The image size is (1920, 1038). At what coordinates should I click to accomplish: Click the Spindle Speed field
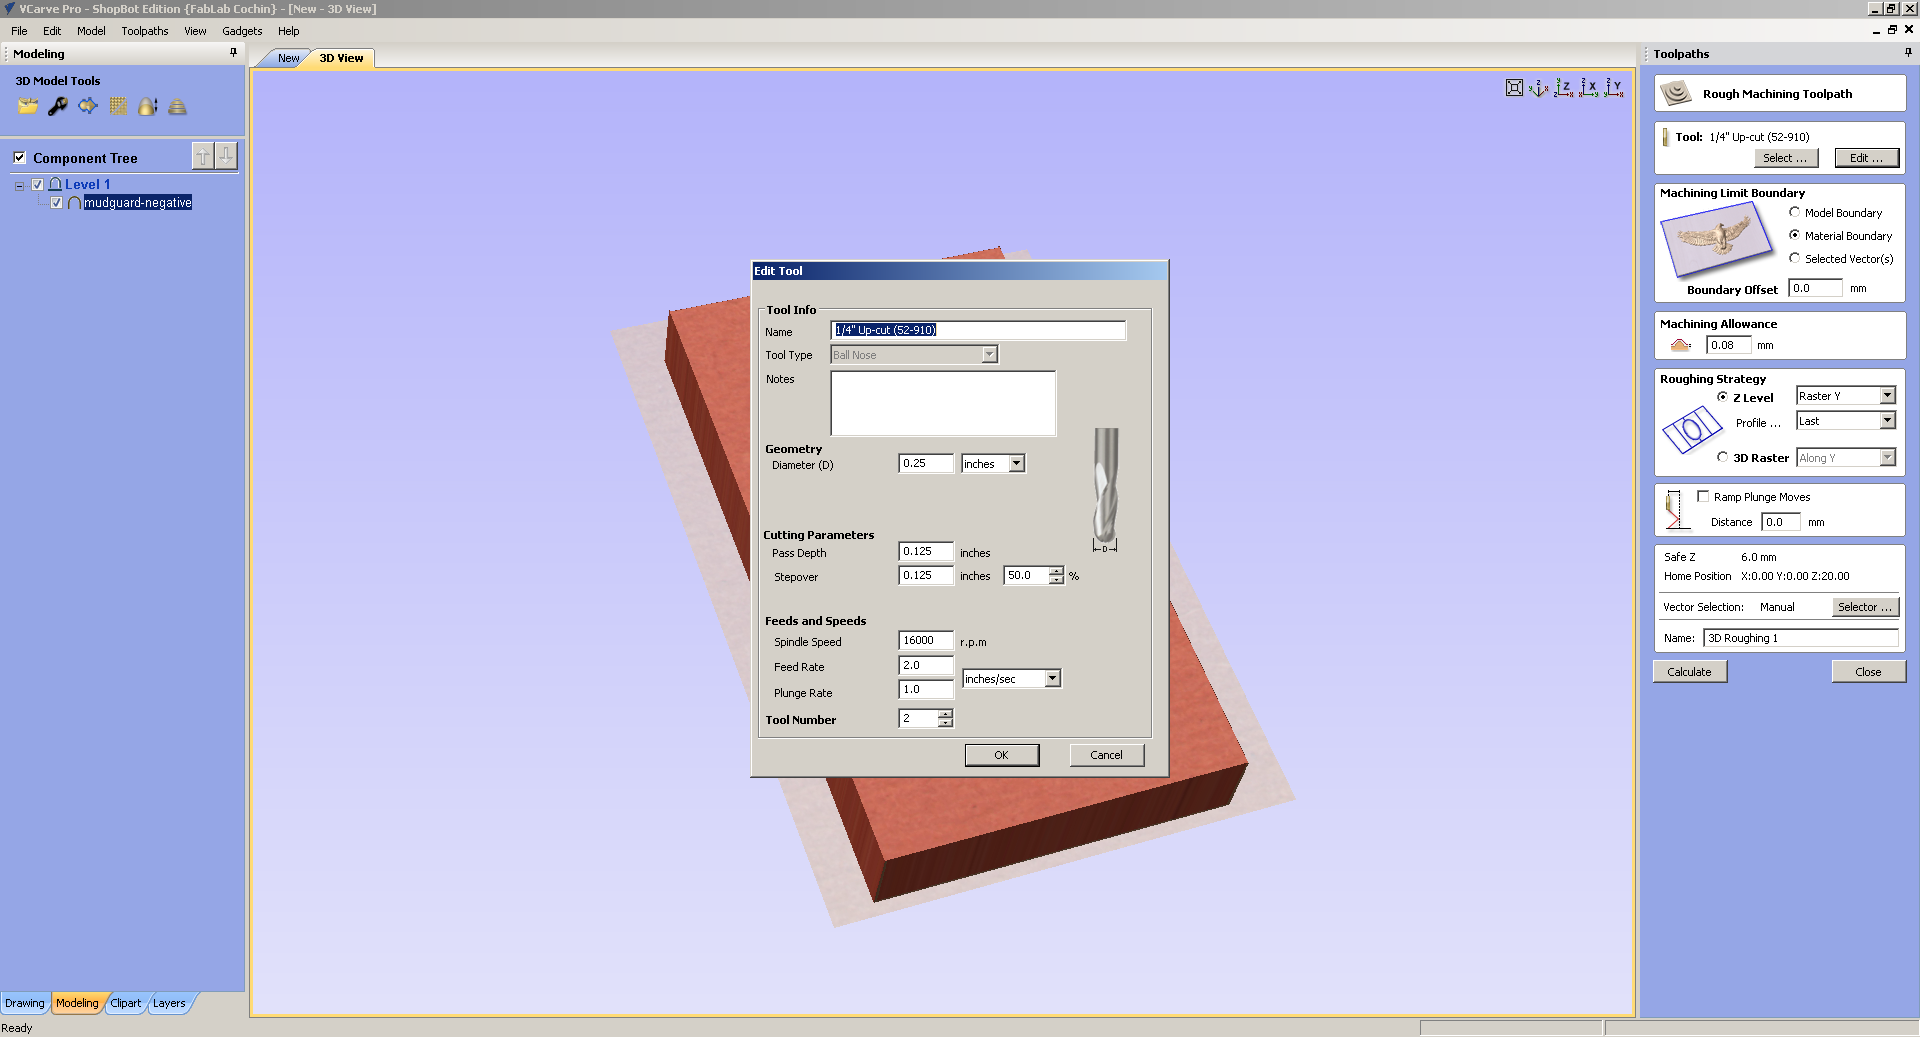(x=926, y=641)
